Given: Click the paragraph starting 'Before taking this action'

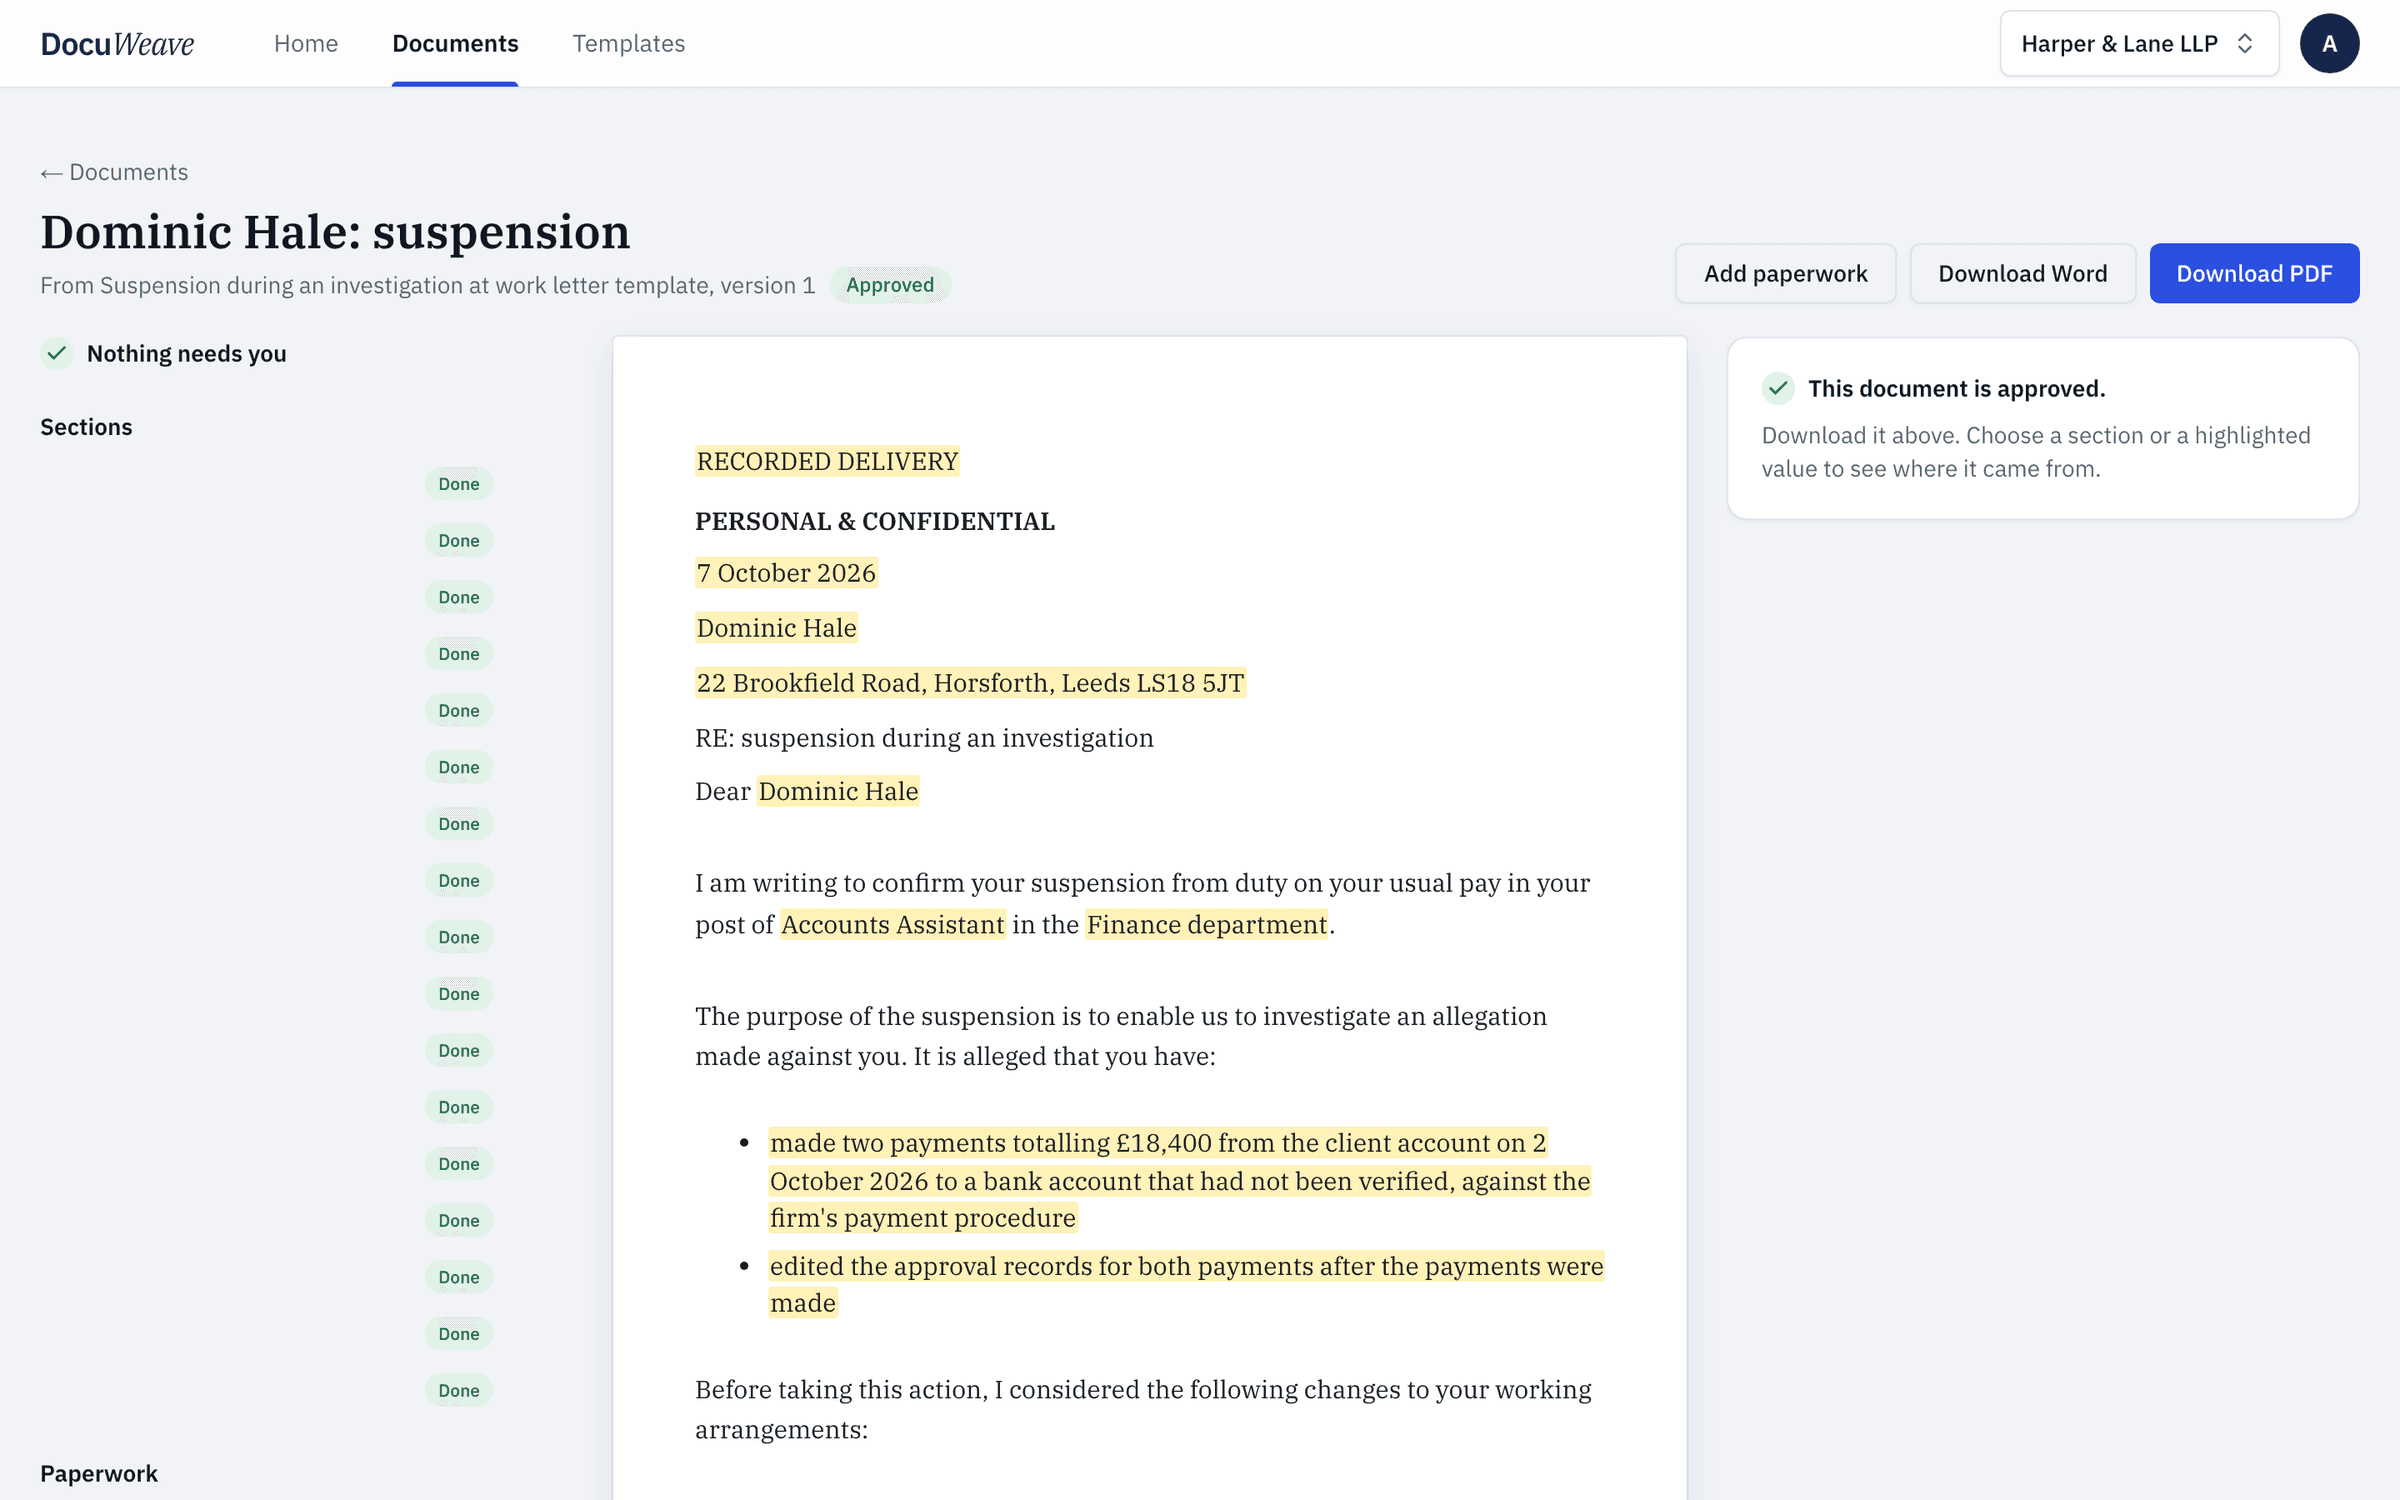Looking at the screenshot, I should pyautogui.click(x=1143, y=1409).
